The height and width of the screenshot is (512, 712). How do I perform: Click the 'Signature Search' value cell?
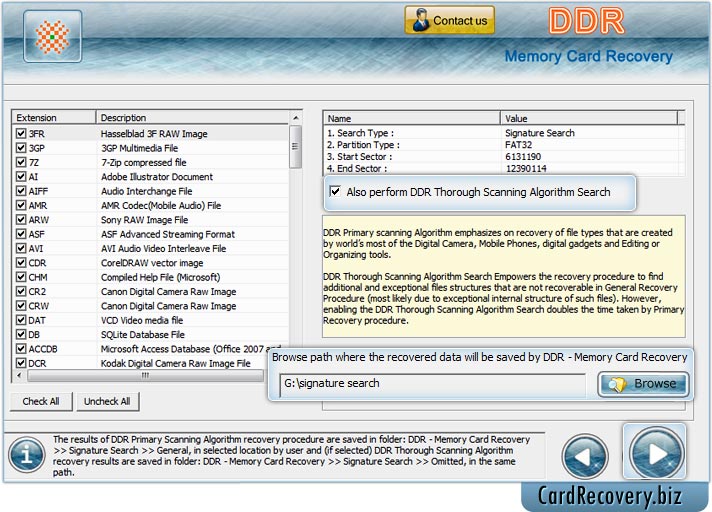point(540,133)
